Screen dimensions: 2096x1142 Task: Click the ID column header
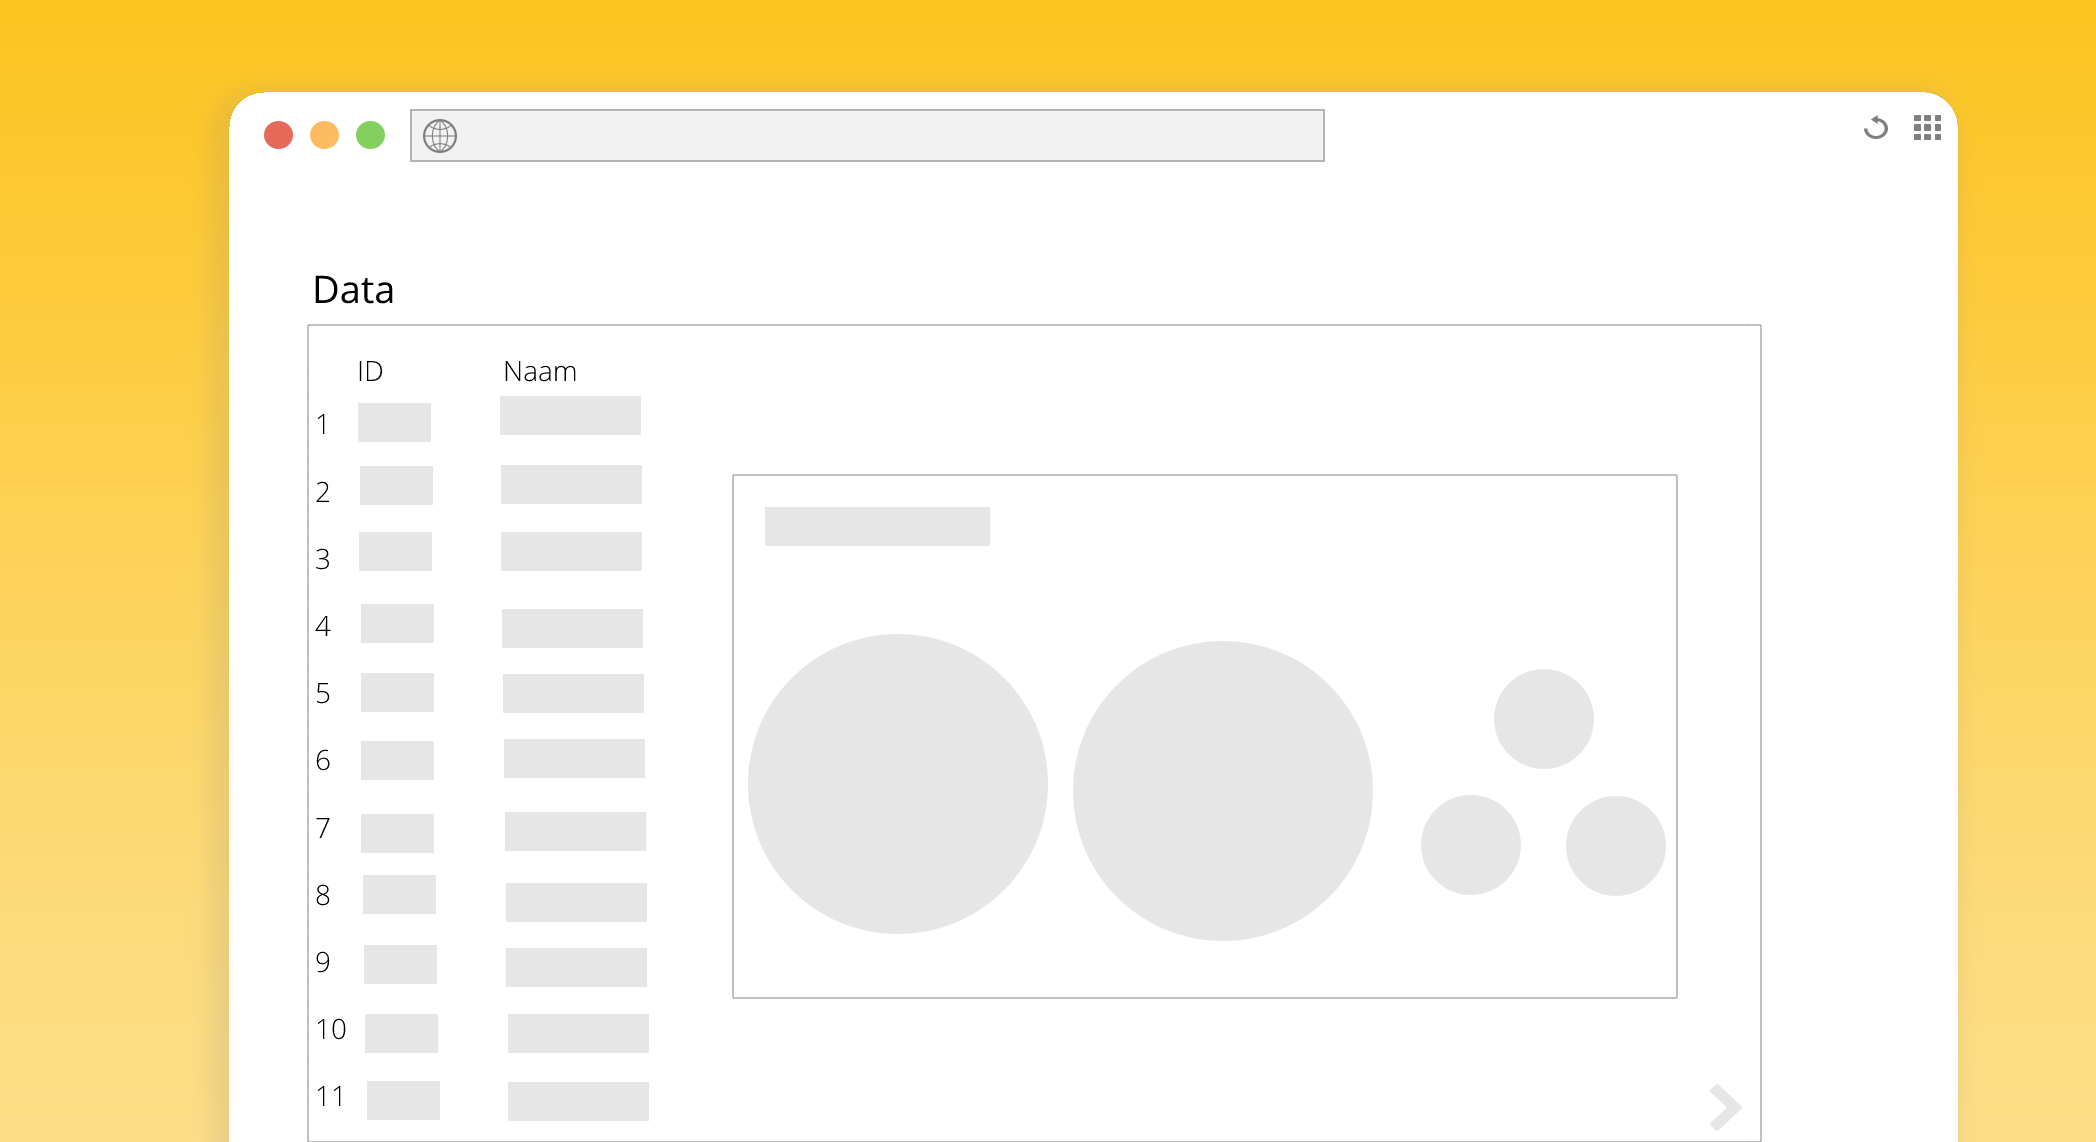370,372
